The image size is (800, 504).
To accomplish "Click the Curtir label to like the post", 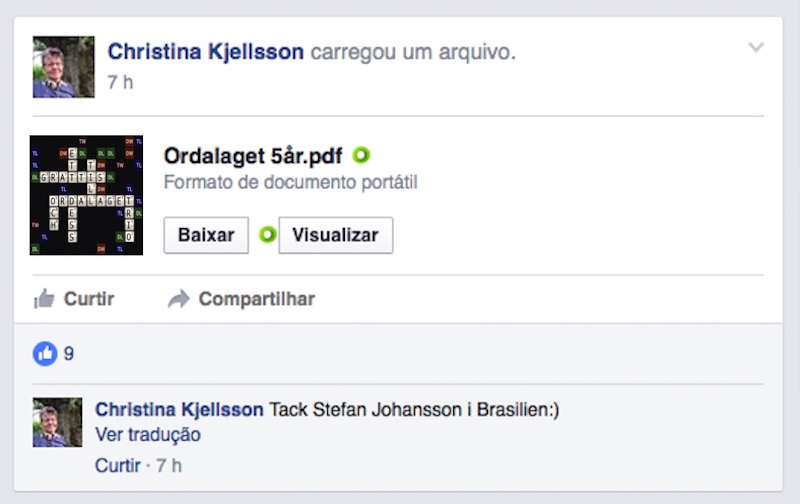I will pos(89,298).
